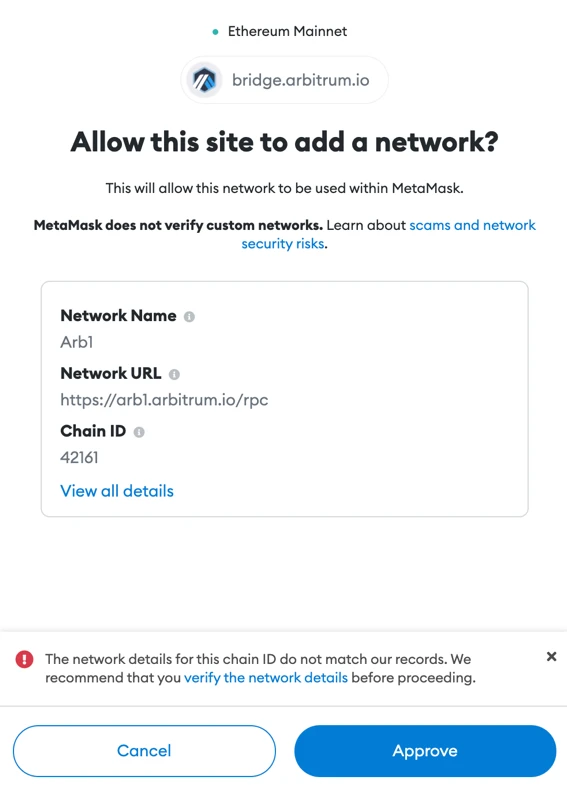Dismiss the chain ID warning banner
This screenshot has width=567, height=790.
[x=551, y=656]
